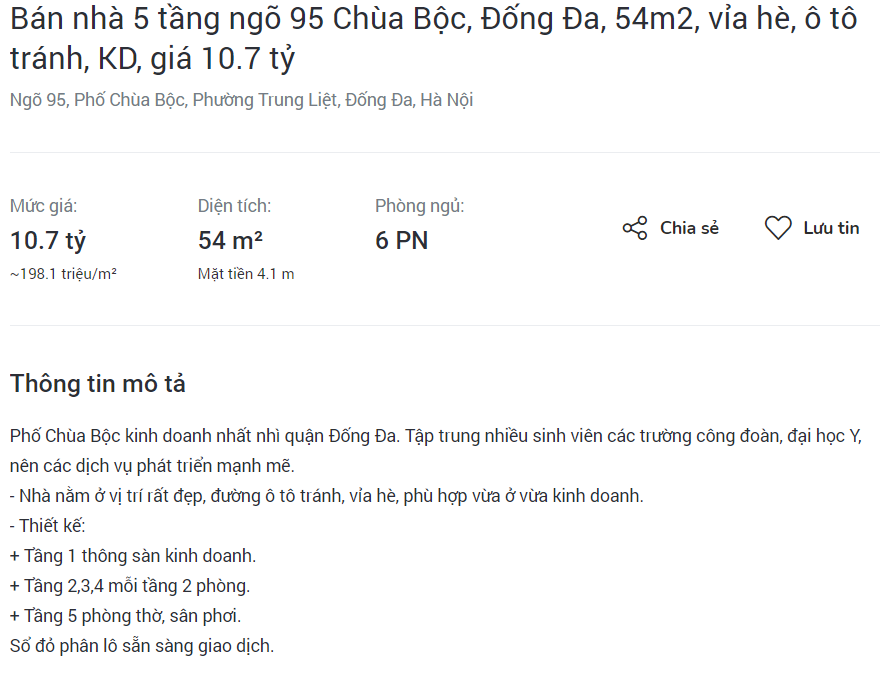The width and height of the screenshot is (886, 677).
Task: Click the "Sổ đỏ phân lô" line
Action: pos(141,645)
